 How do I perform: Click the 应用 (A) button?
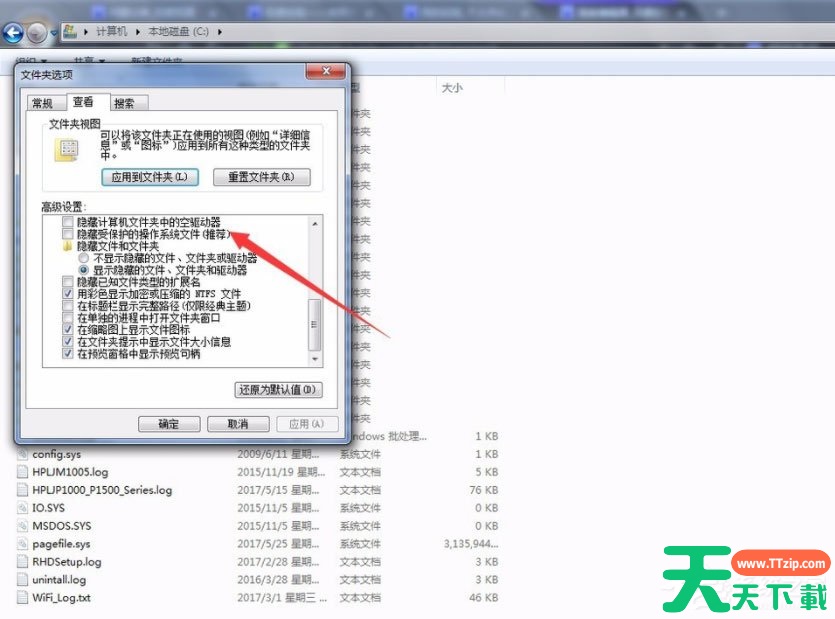pos(307,424)
